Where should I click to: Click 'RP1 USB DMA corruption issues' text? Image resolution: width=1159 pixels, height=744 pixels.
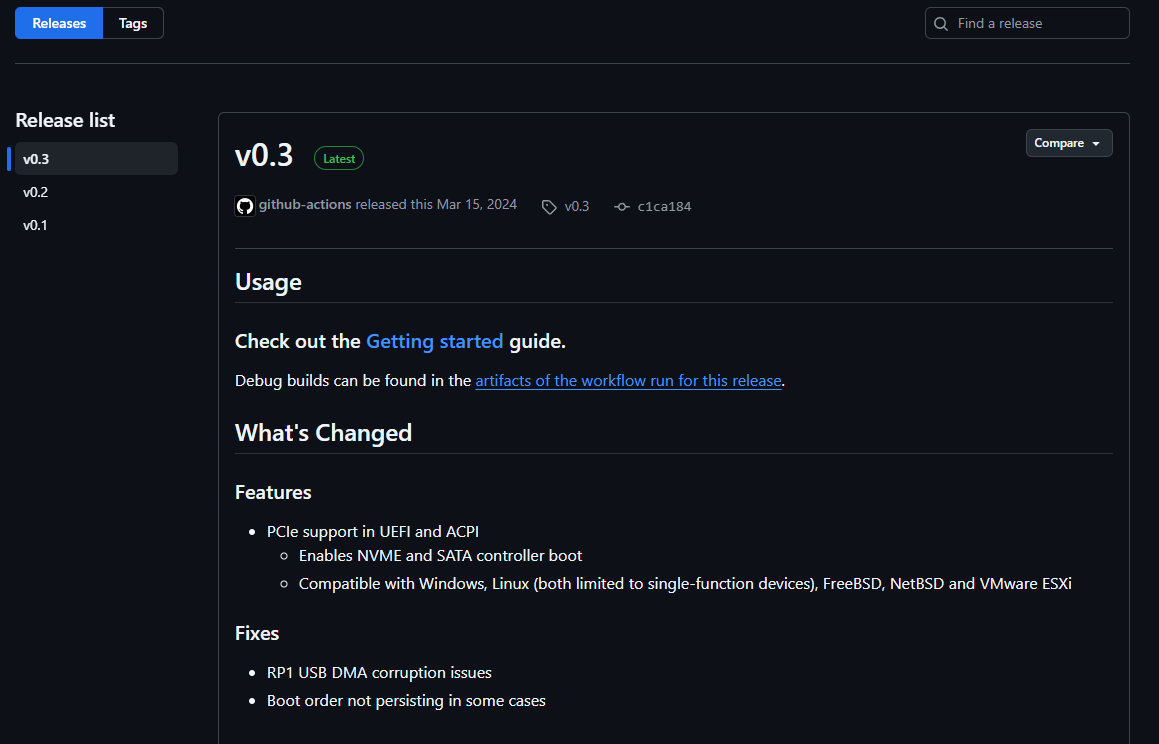coord(379,673)
